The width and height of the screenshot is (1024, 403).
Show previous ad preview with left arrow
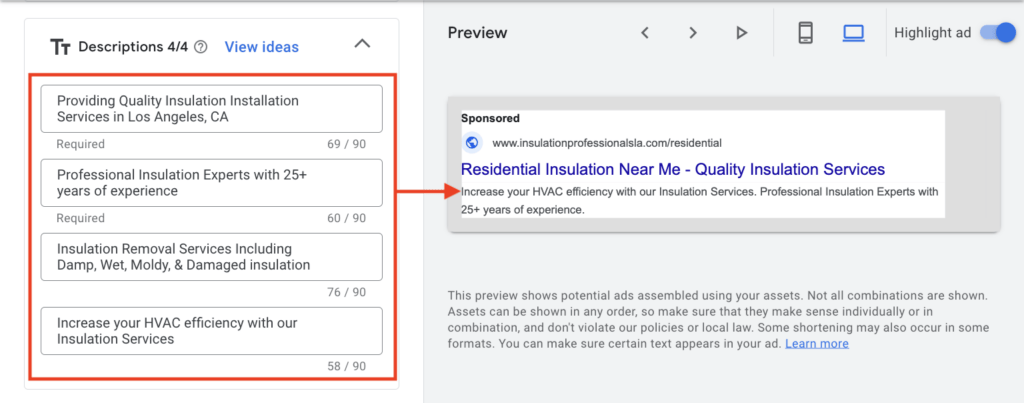[645, 33]
